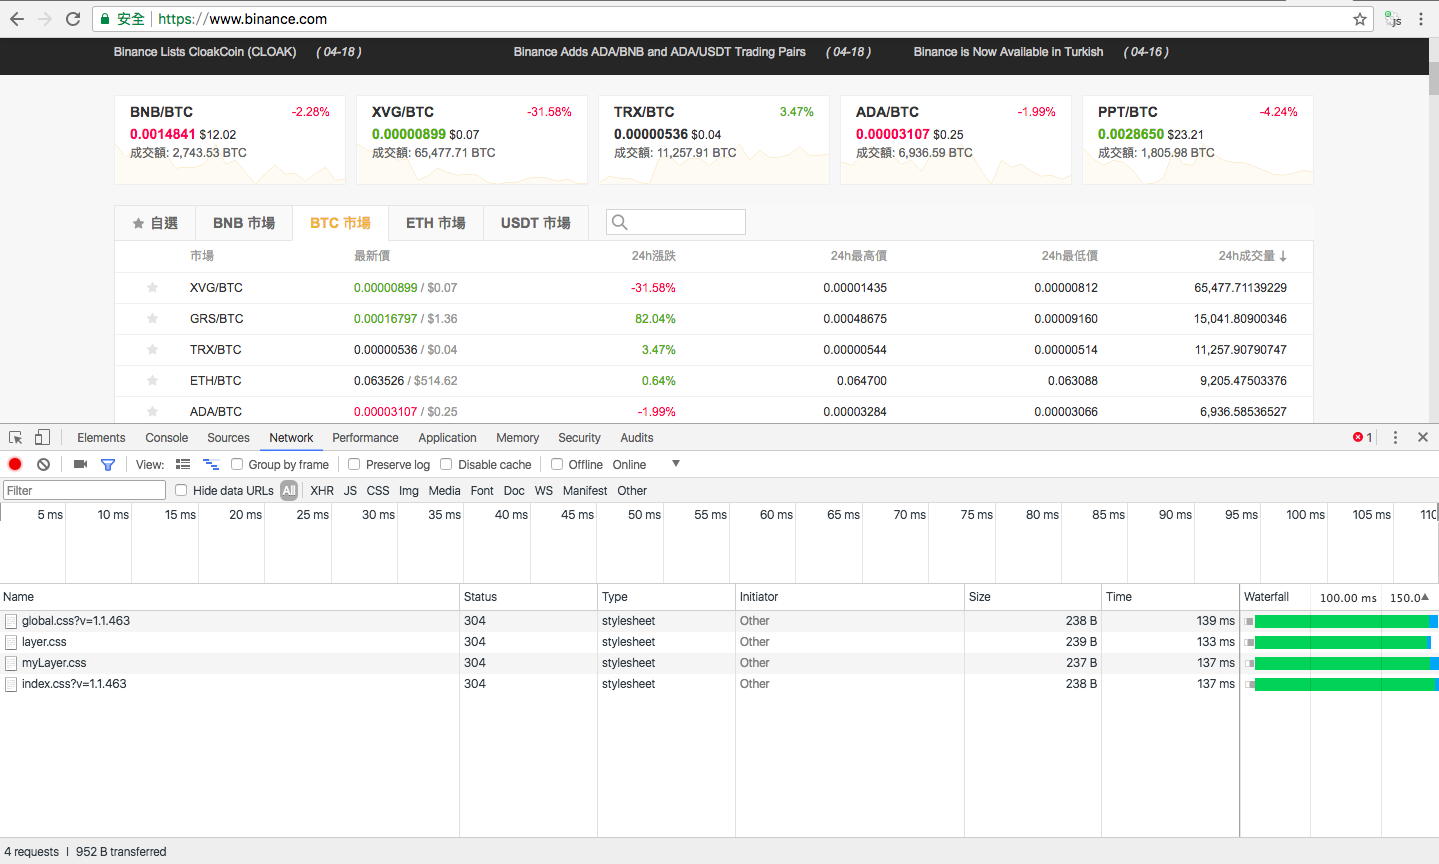Toggle the device toolbar icon

(x=42, y=437)
